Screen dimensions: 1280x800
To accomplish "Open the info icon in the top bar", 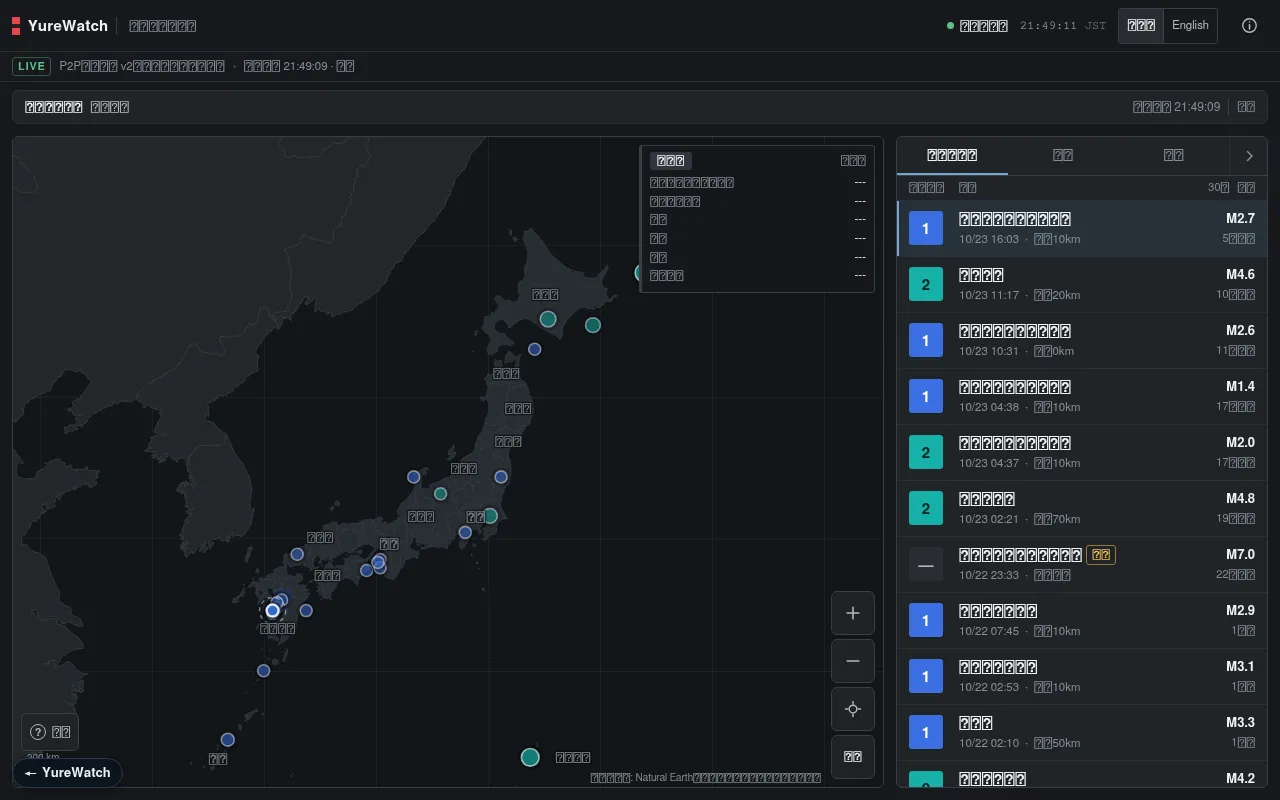I will pos(1249,26).
